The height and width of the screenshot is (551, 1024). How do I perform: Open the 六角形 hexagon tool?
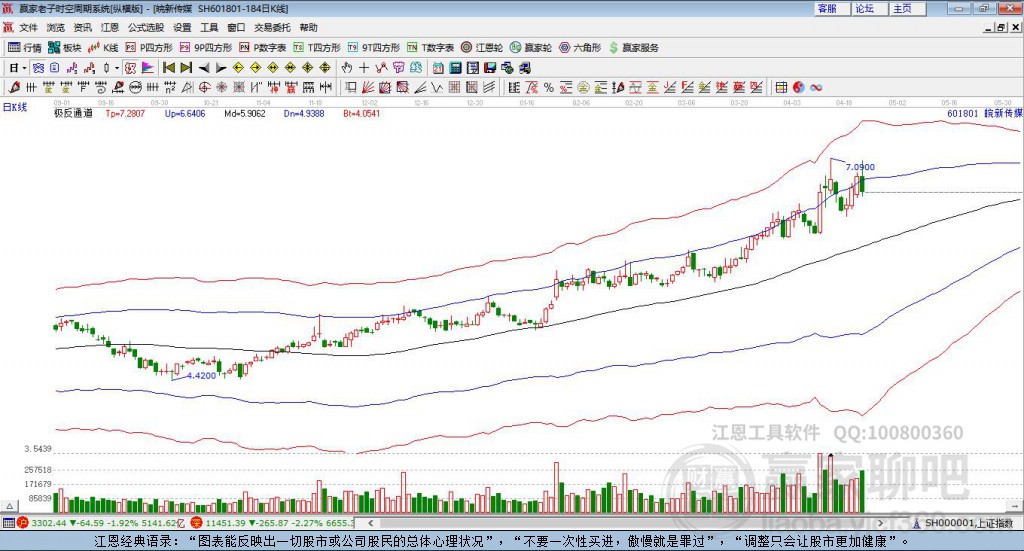pos(580,48)
